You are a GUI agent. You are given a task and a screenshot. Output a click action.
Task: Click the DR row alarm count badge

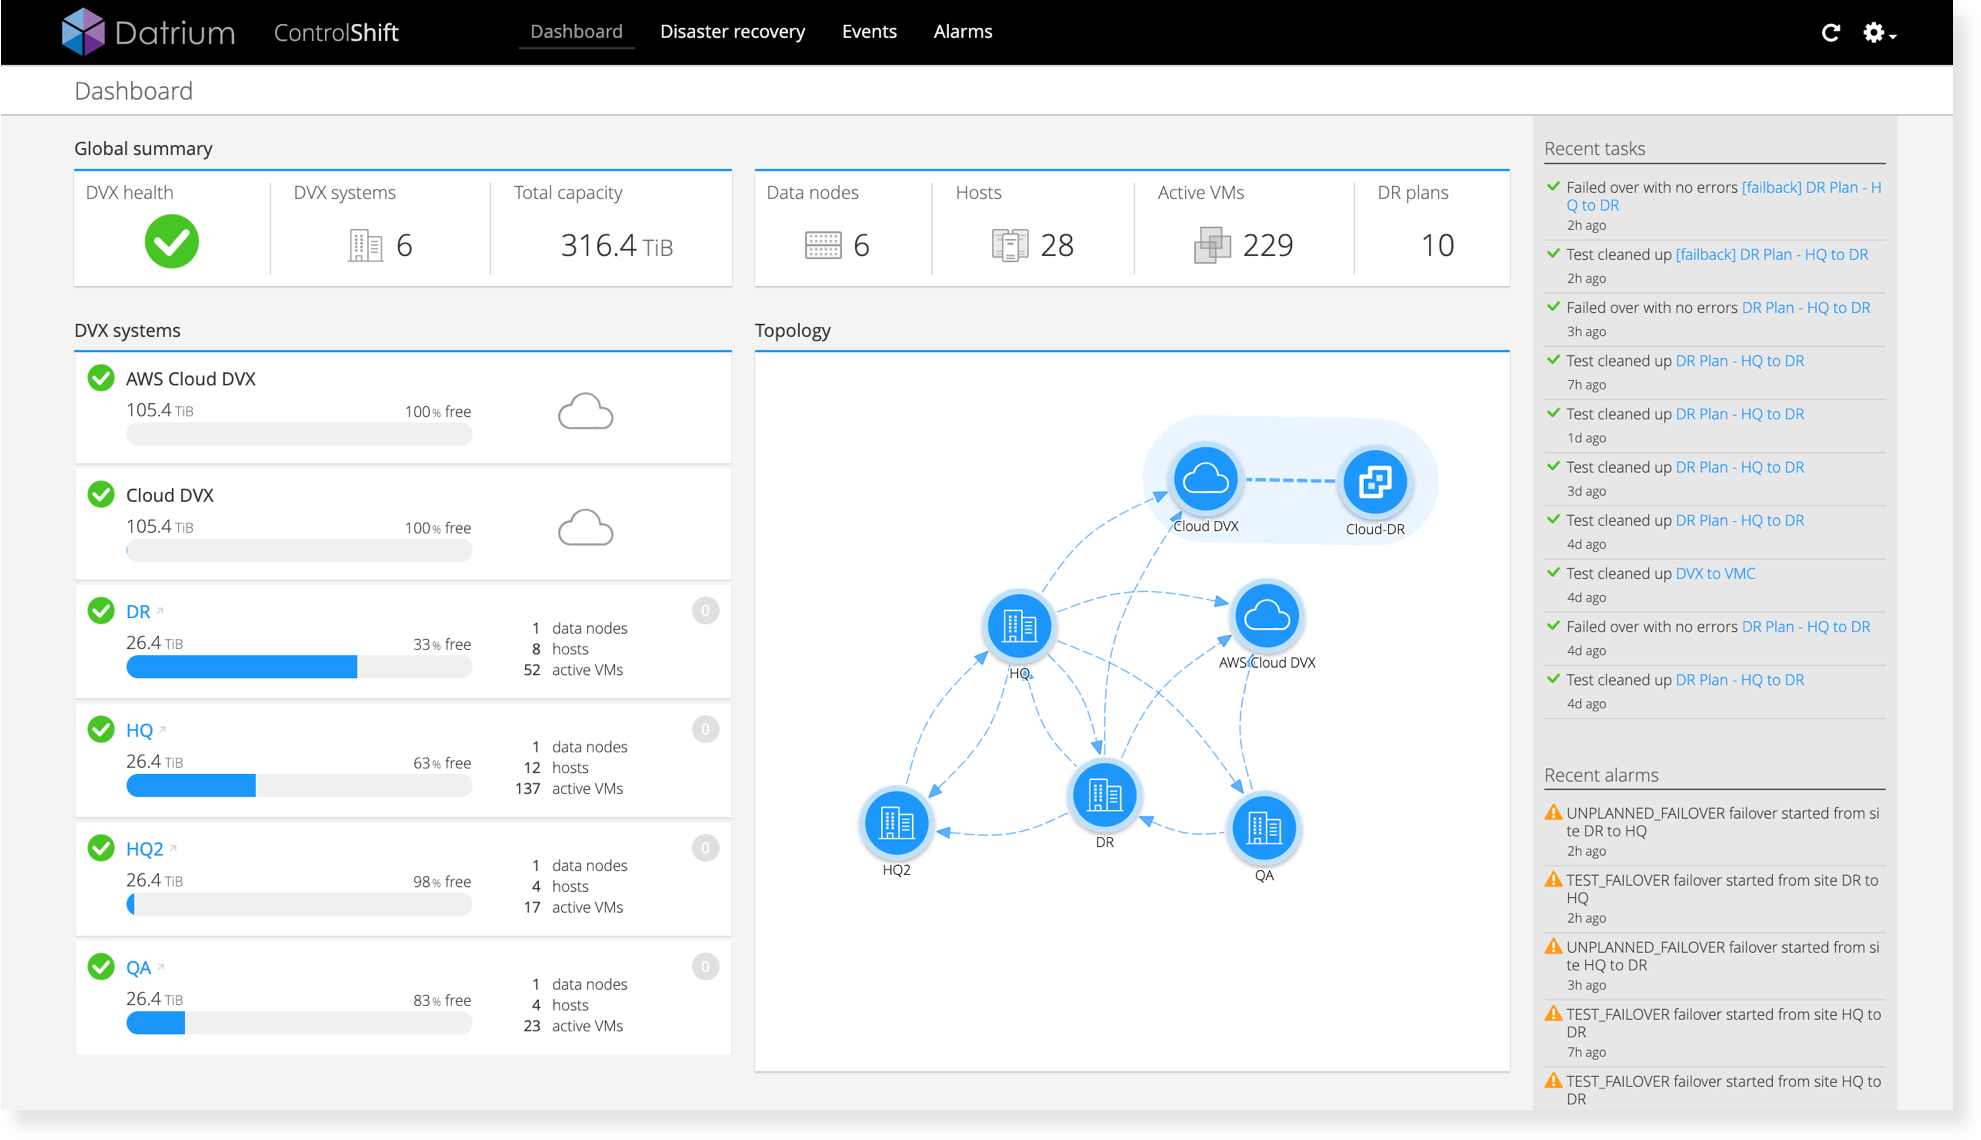tap(705, 611)
